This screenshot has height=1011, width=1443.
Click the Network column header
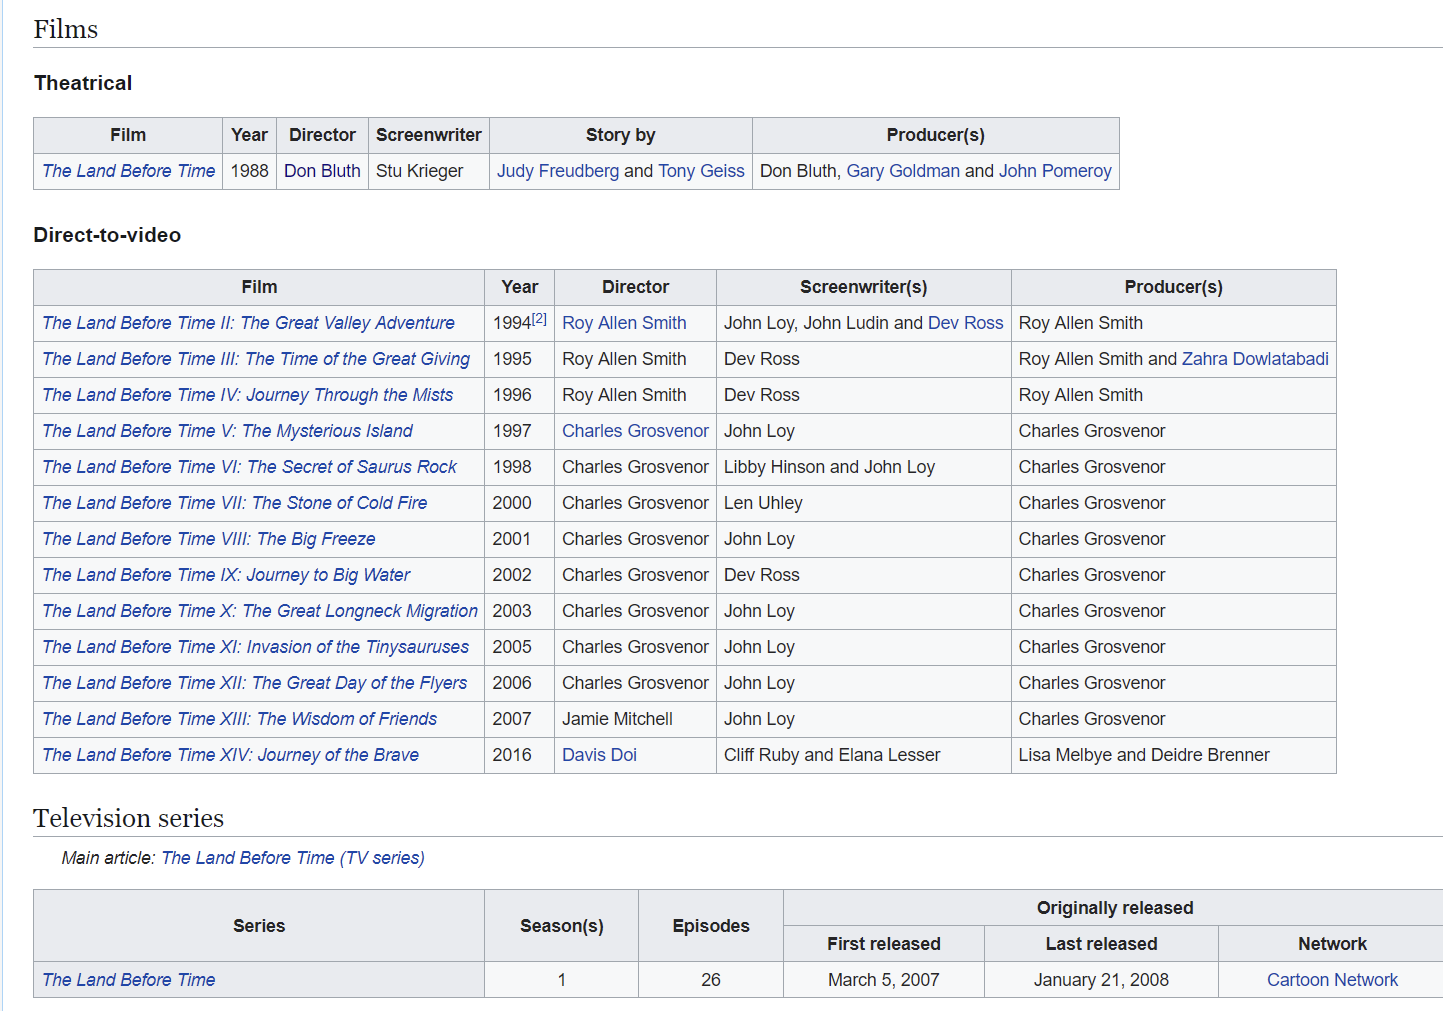[1332, 944]
